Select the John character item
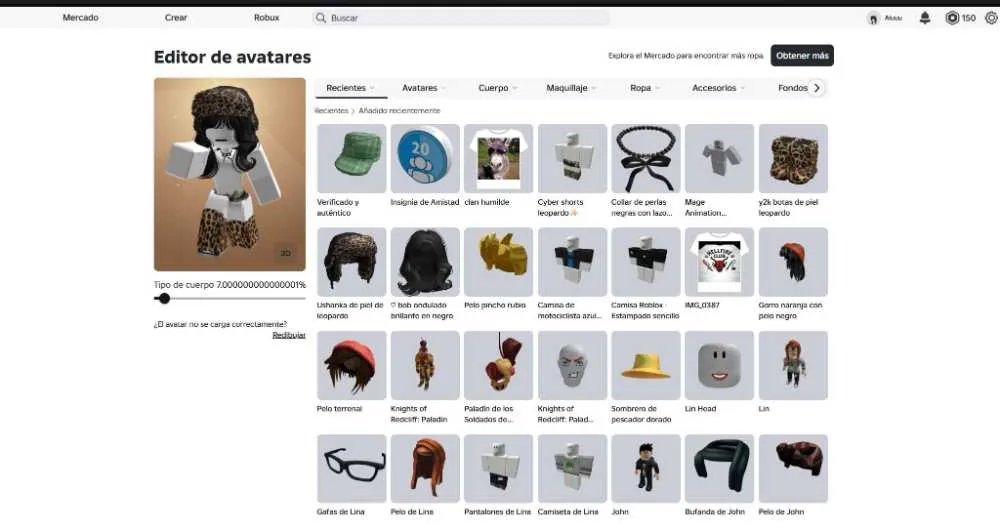1000x531 pixels. click(x=645, y=469)
